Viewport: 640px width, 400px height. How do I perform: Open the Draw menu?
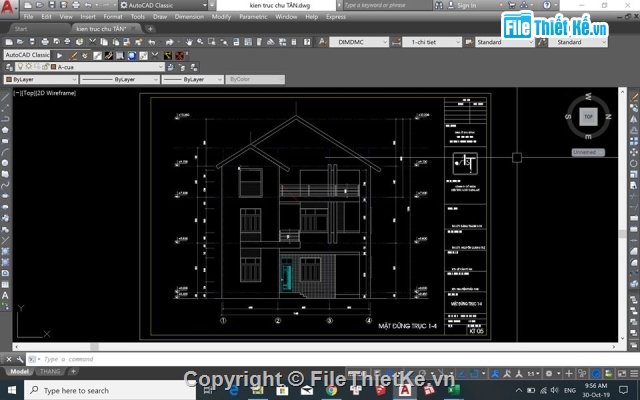160,17
